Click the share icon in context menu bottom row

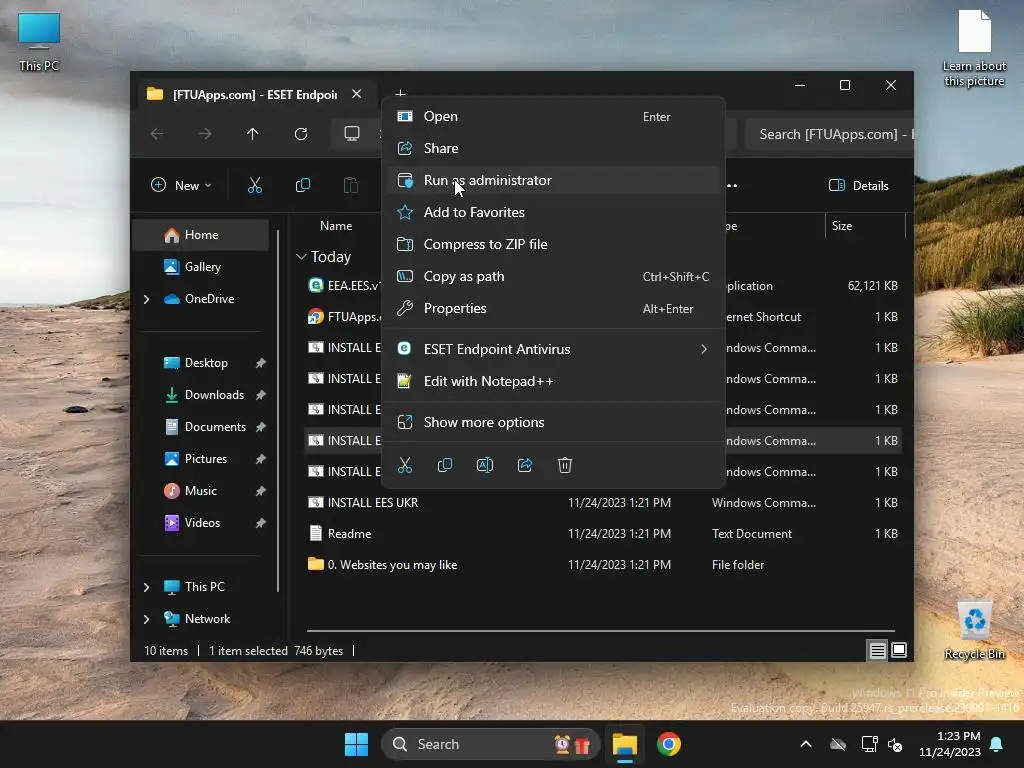pos(525,465)
